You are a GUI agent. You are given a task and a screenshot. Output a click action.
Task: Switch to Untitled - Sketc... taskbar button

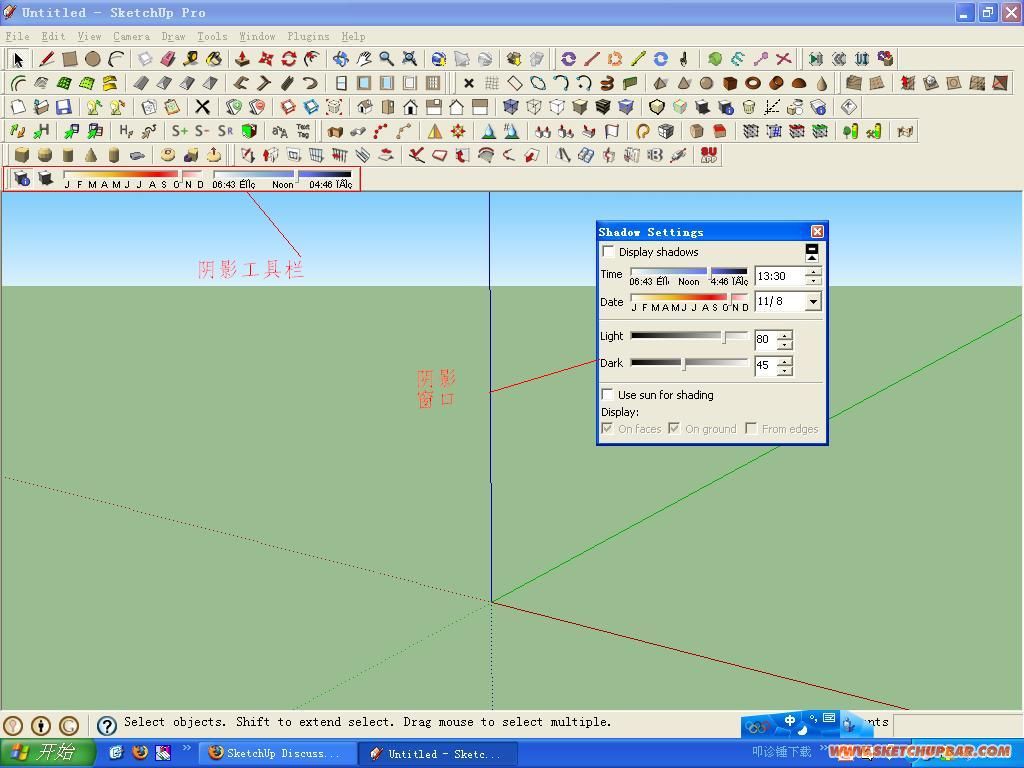pos(438,753)
